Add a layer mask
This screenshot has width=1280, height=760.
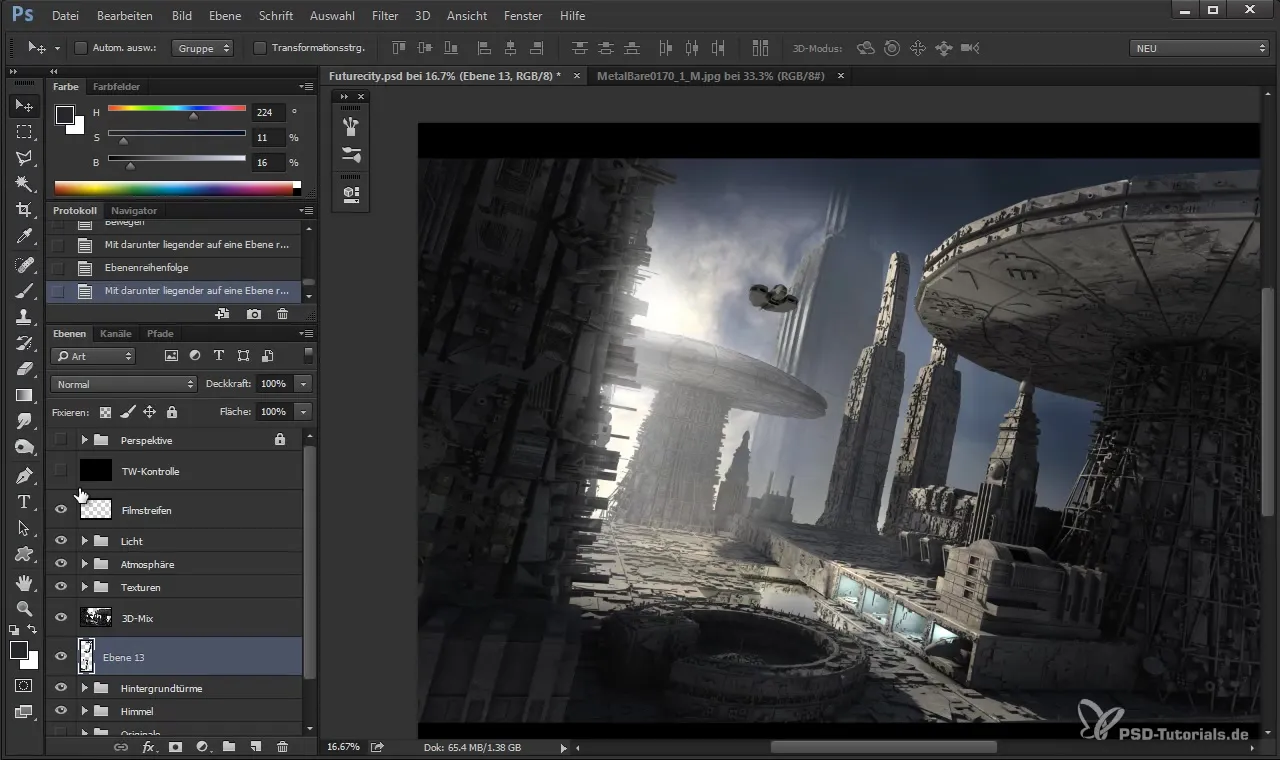click(x=175, y=747)
